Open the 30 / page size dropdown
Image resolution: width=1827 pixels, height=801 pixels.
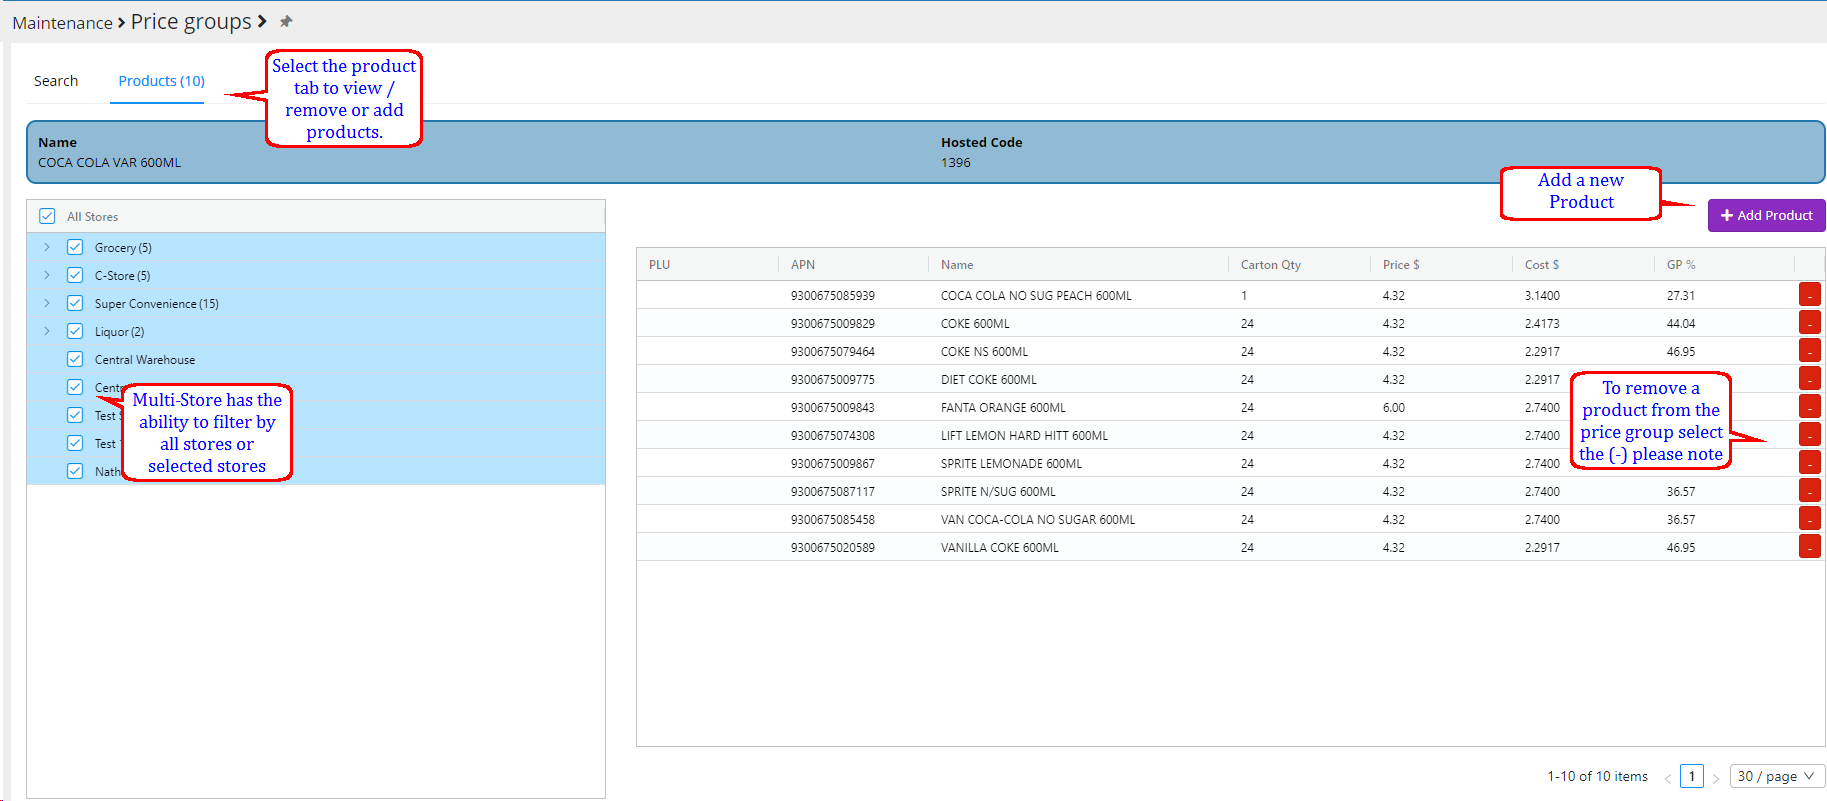pos(1777,776)
